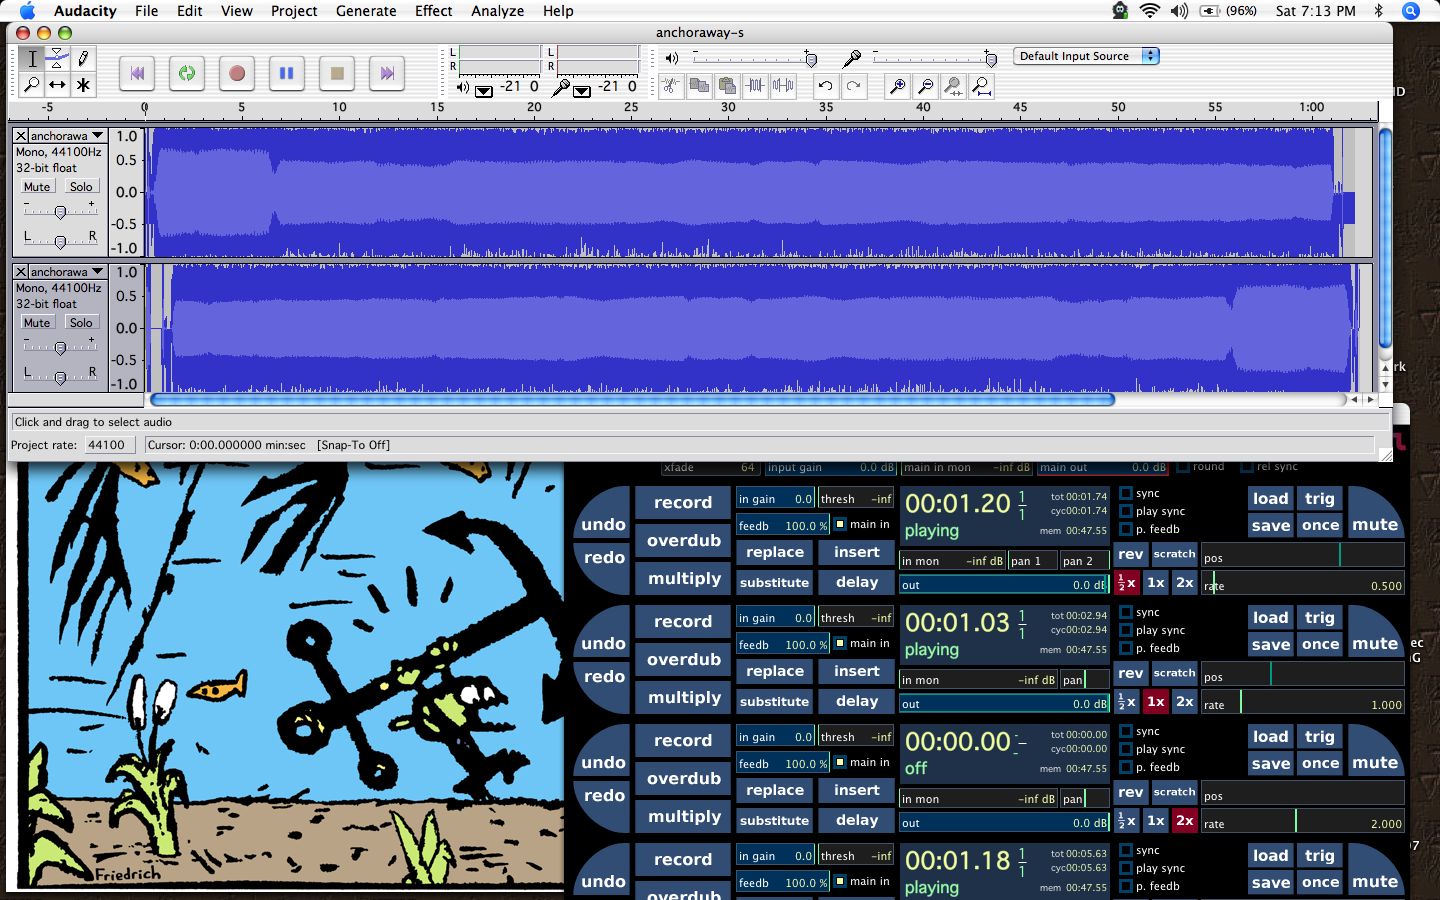Viewport: 1440px width, 900px height.
Task: Click Project rate field 44100
Action: 108,445
